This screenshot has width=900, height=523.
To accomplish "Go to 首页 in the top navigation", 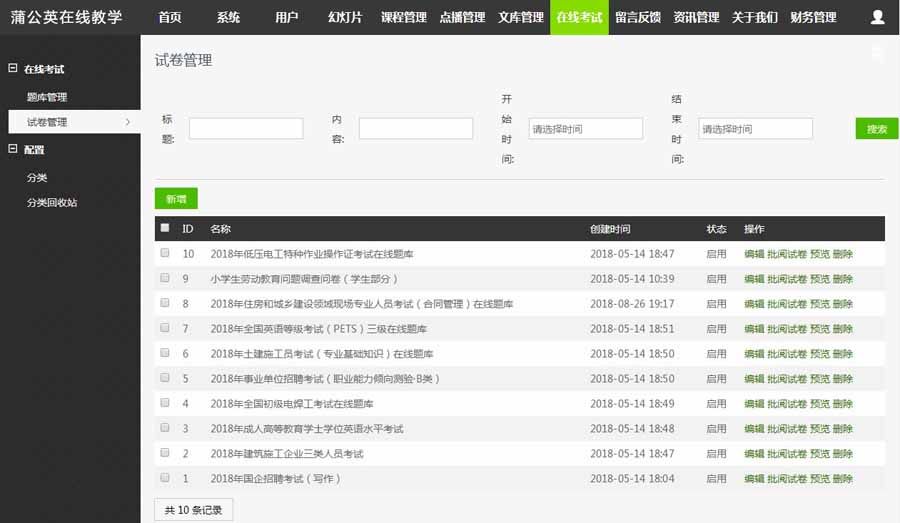I will tap(170, 17).
